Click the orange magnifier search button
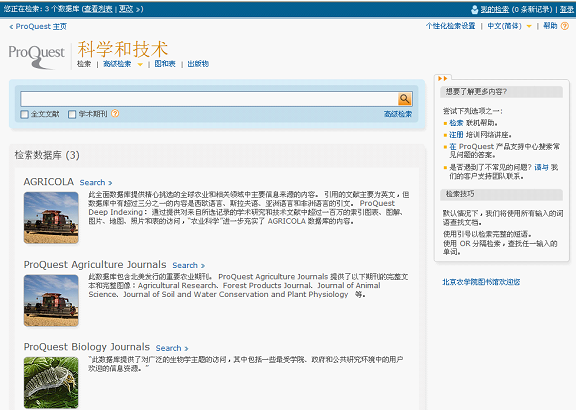Screen dimensions: 577x410 405,99
